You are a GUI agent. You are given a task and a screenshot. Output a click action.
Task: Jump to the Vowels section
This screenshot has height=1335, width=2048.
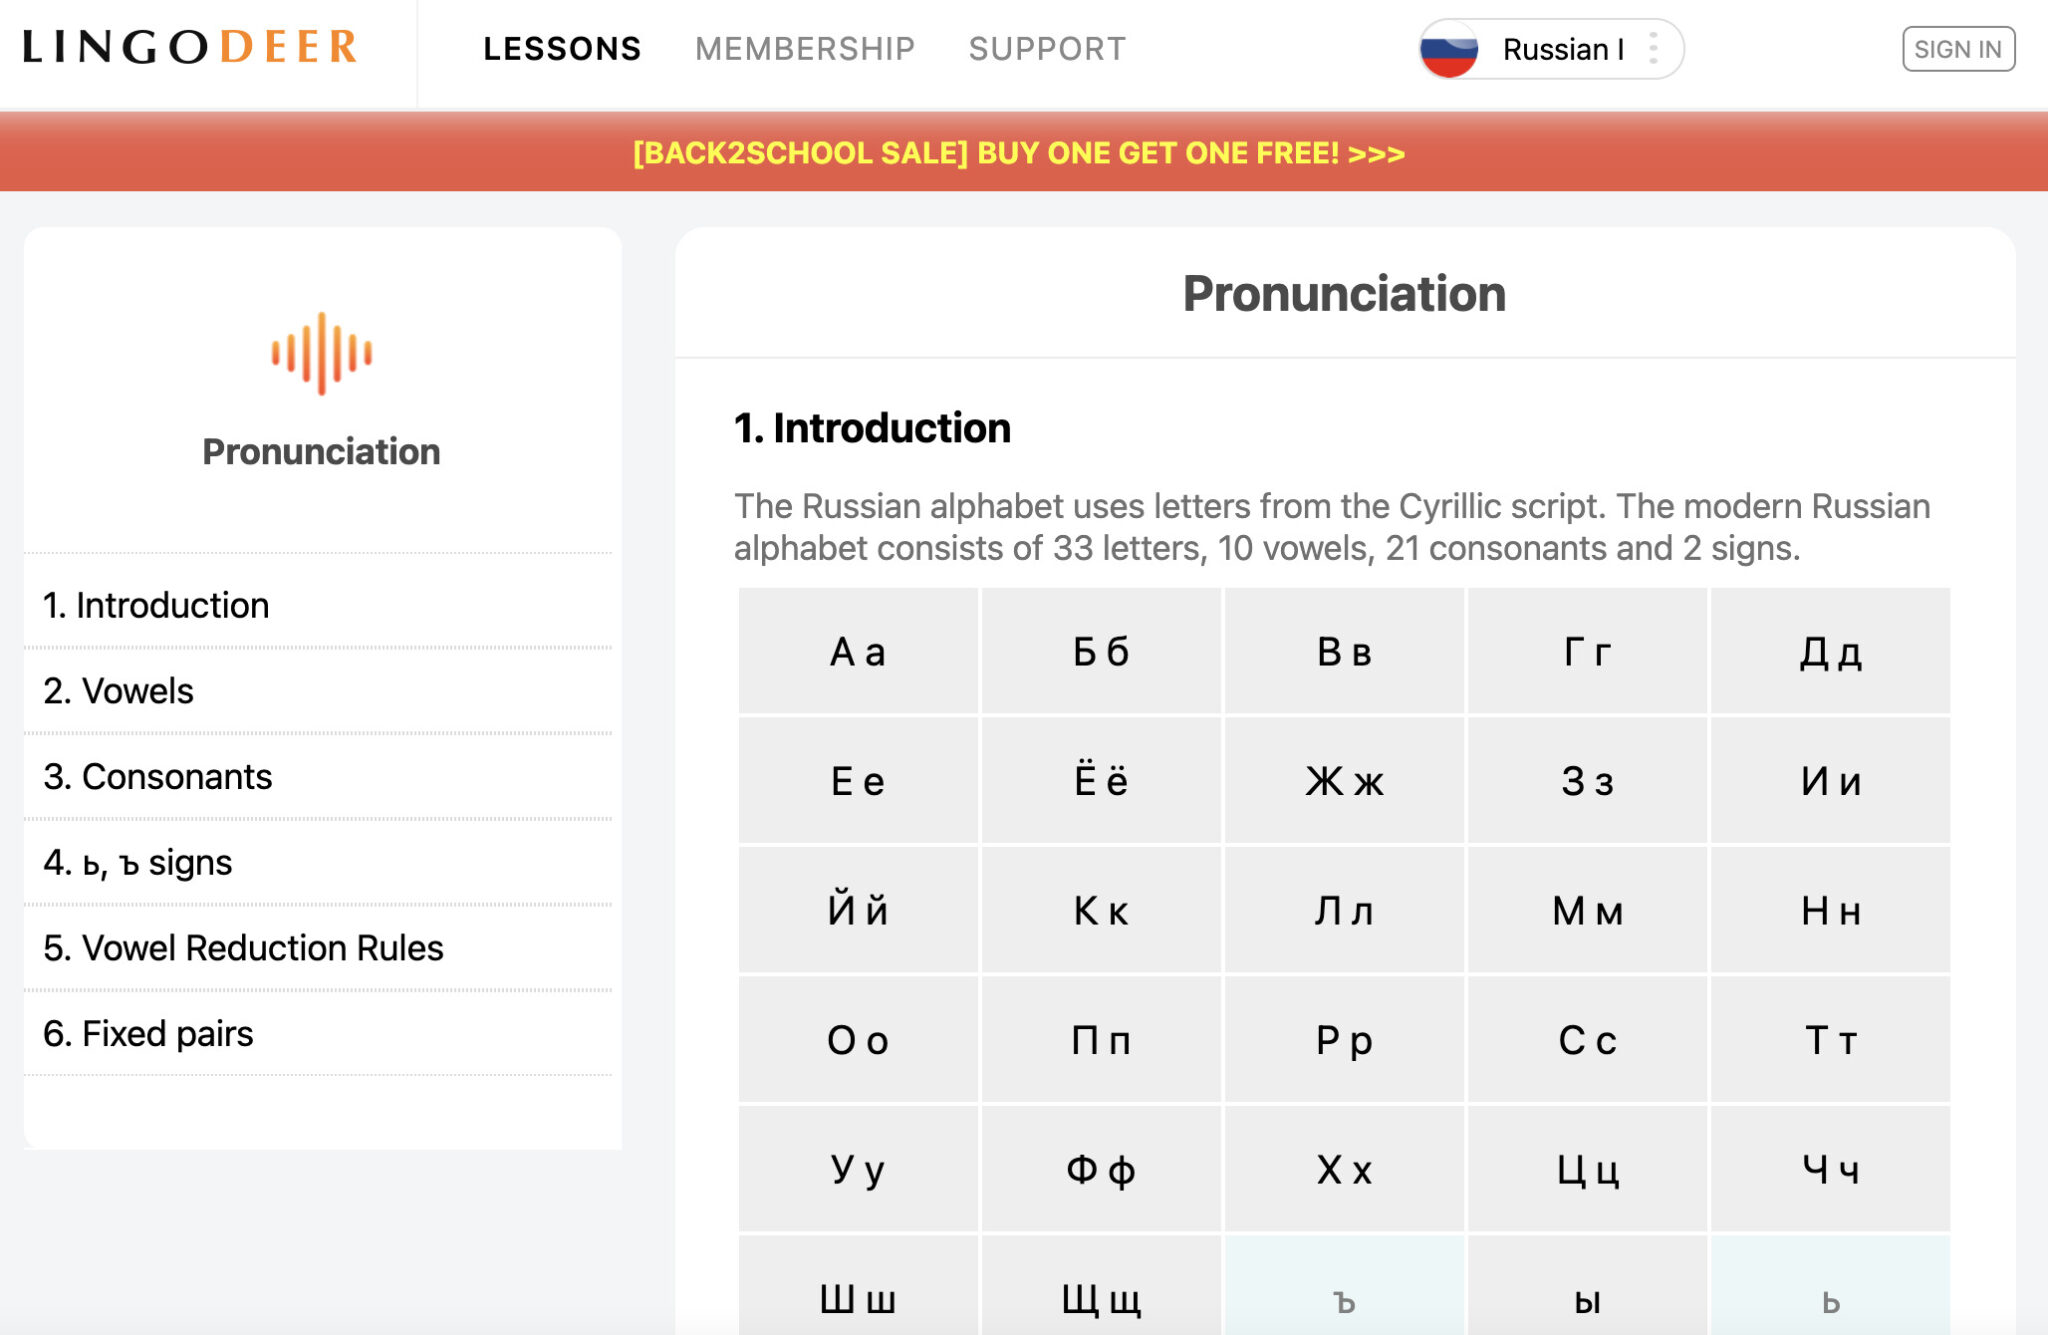pyautogui.click(x=318, y=691)
